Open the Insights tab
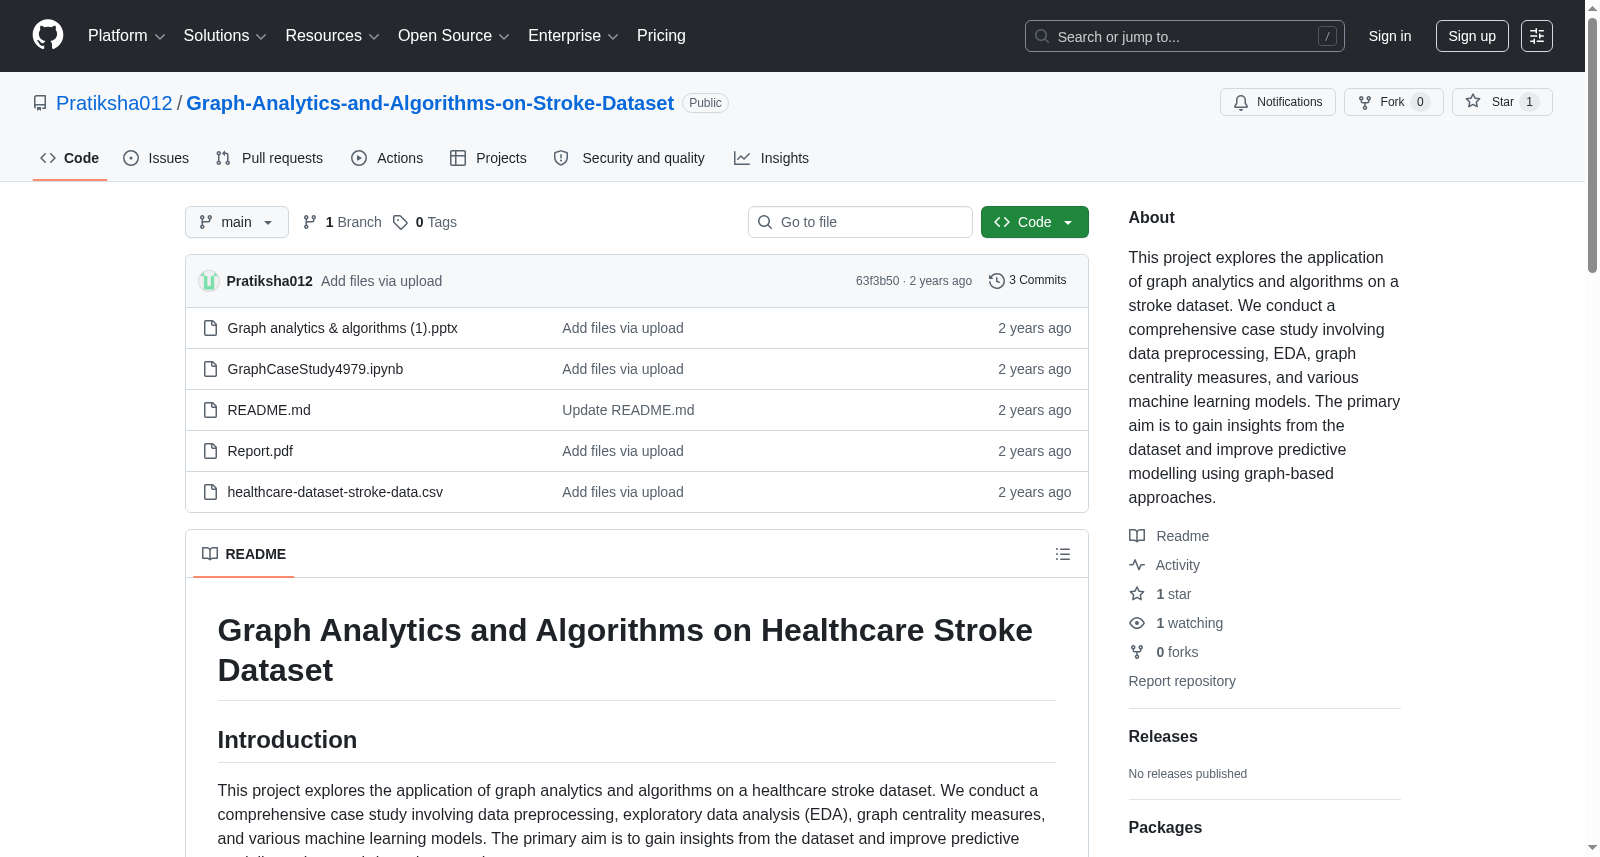Viewport: 1600px width, 857px height. [x=771, y=158]
